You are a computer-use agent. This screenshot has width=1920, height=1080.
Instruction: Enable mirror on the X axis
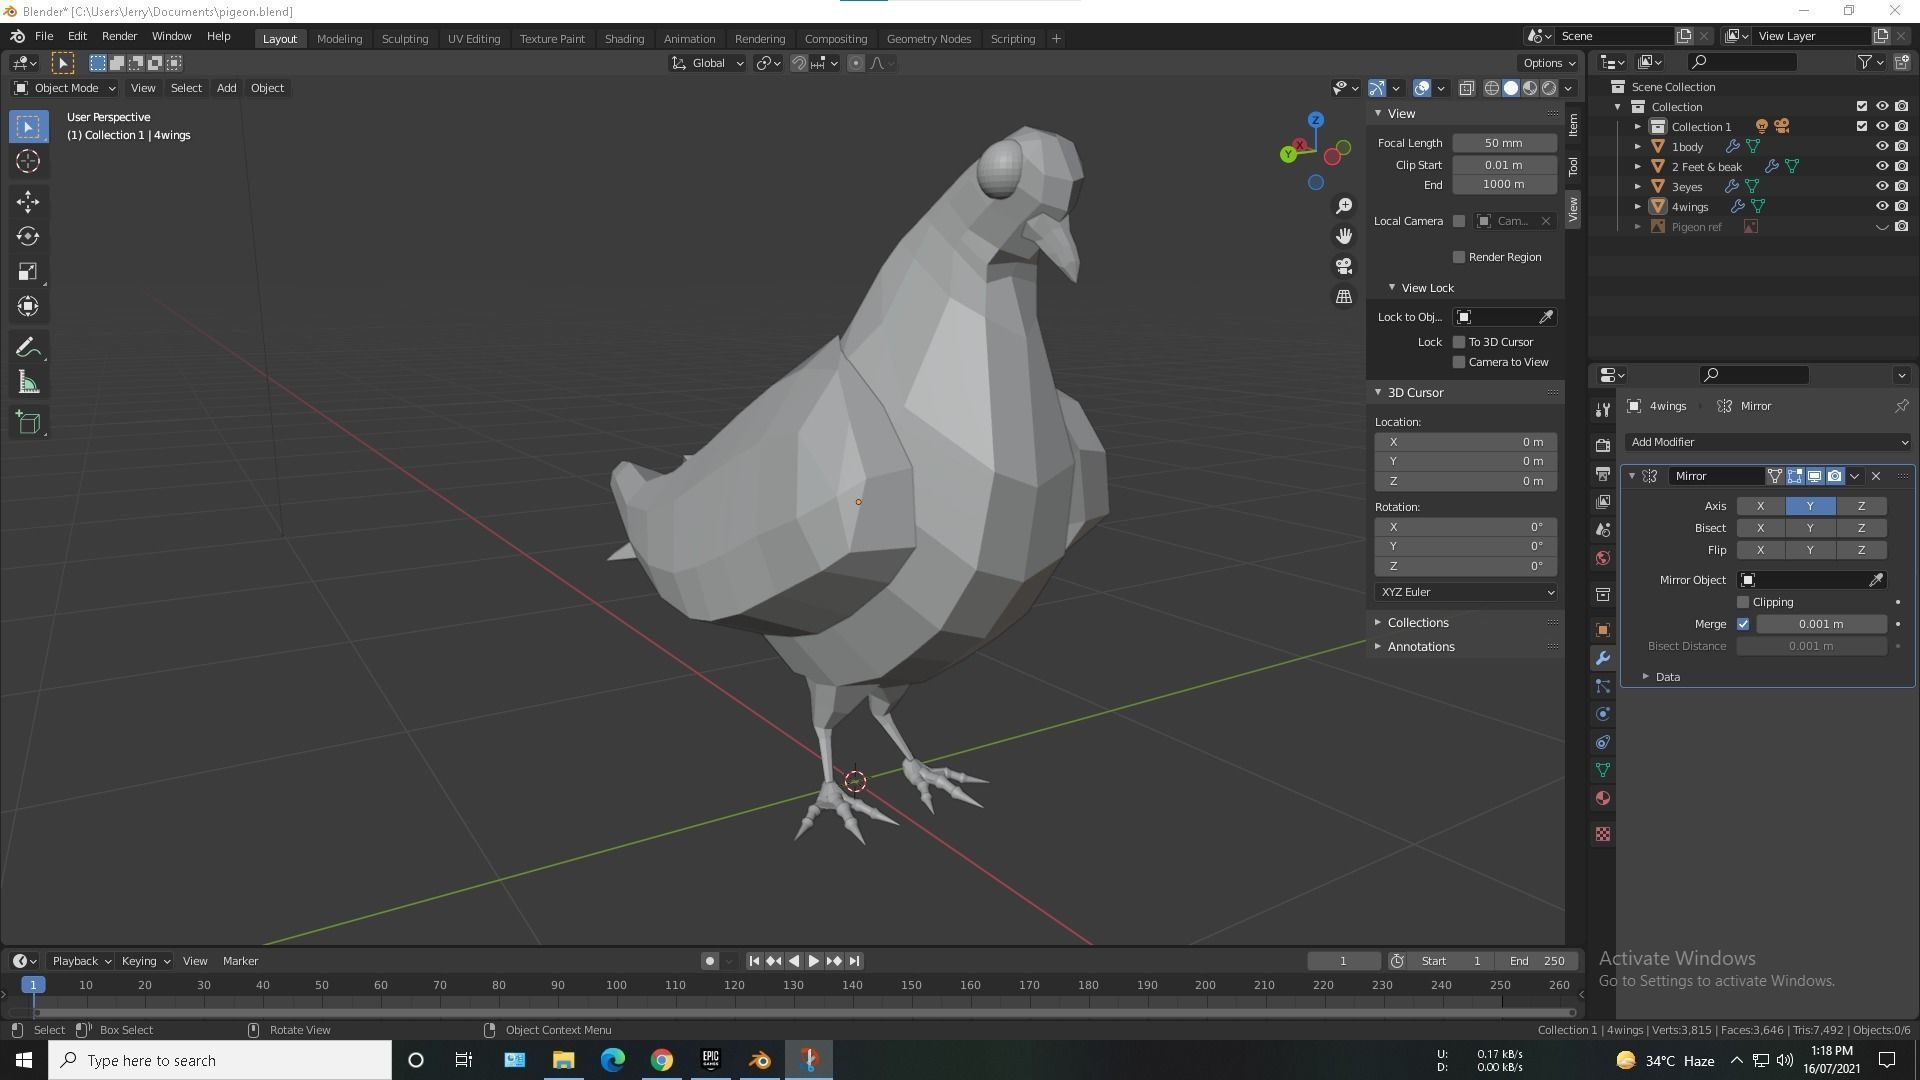(x=1760, y=506)
